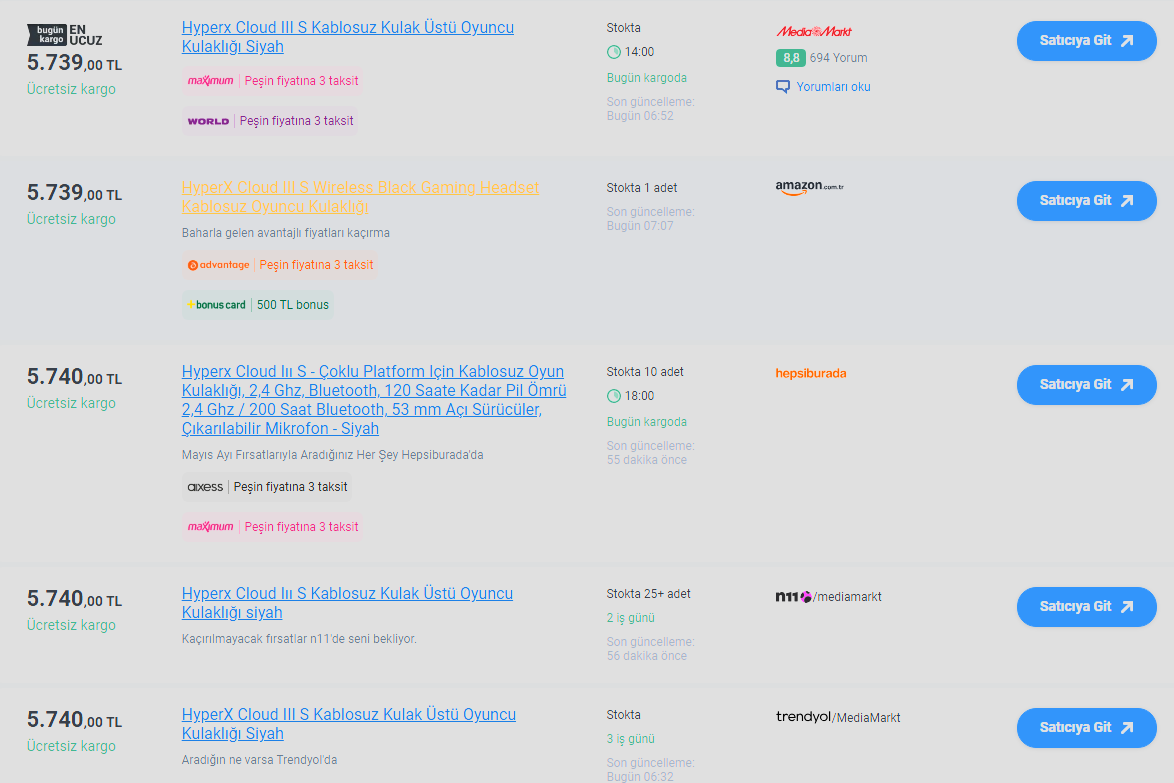Image resolution: width=1174 pixels, height=783 pixels.
Task: Click the 694 Yorum review count
Action: pyautogui.click(x=839, y=58)
